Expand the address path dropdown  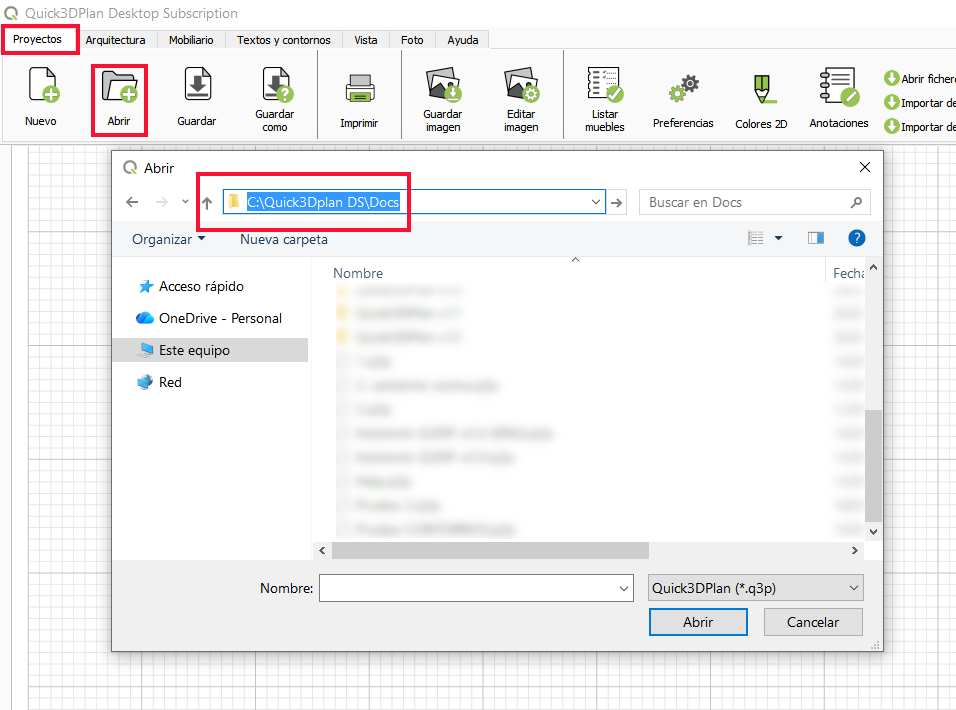596,202
